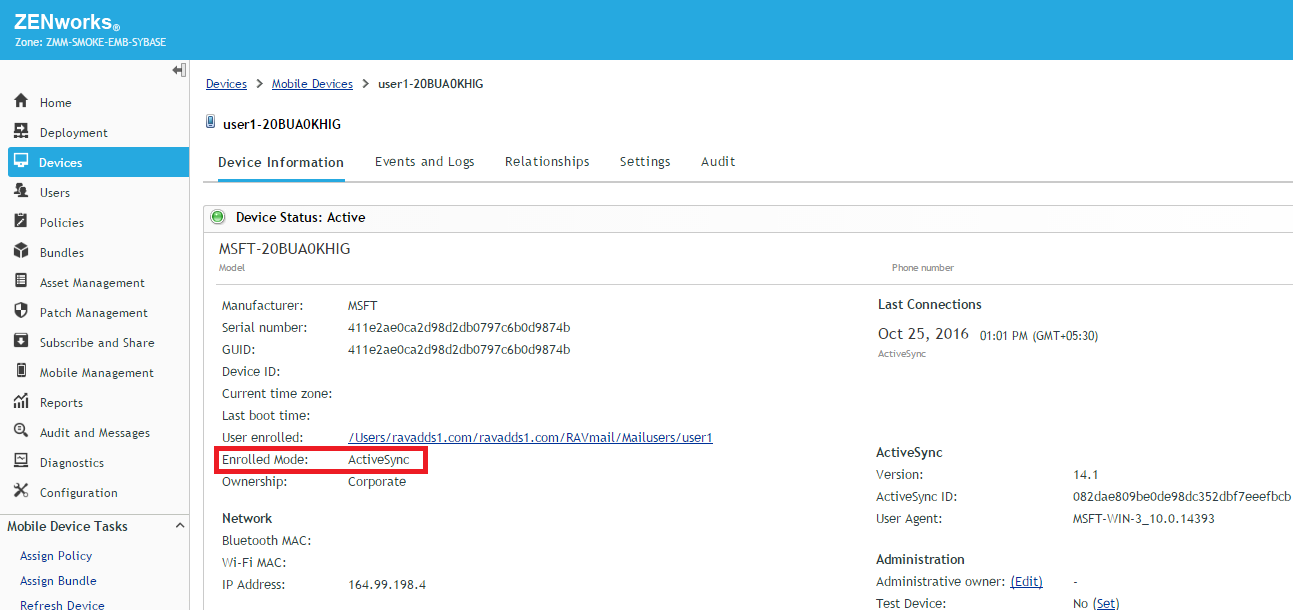The height and width of the screenshot is (610, 1293).
Task: Click Set next to Test Device
Action: tap(1106, 604)
